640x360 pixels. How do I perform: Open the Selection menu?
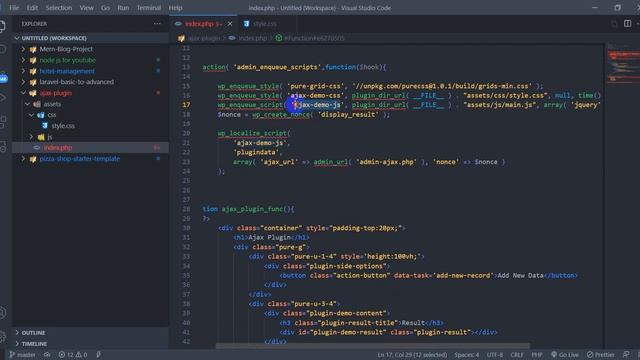click(x=59, y=8)
